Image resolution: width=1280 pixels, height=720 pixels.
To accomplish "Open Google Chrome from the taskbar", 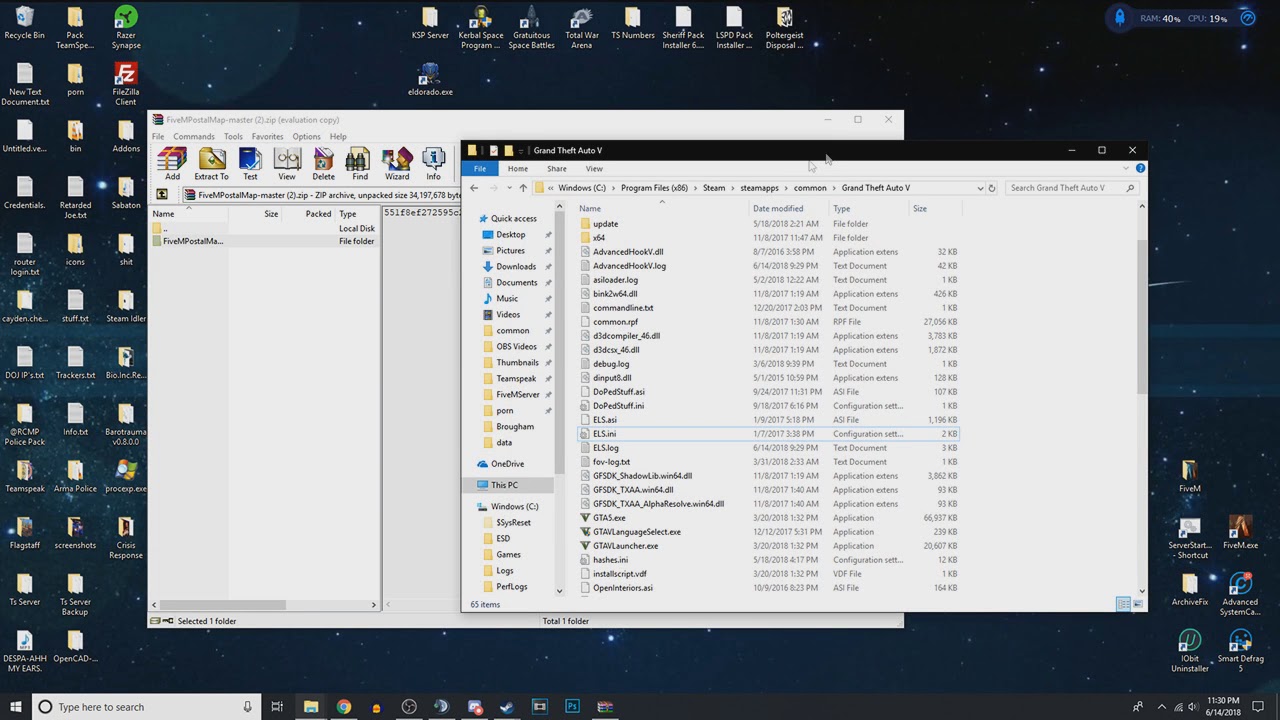I will point(344,707).
